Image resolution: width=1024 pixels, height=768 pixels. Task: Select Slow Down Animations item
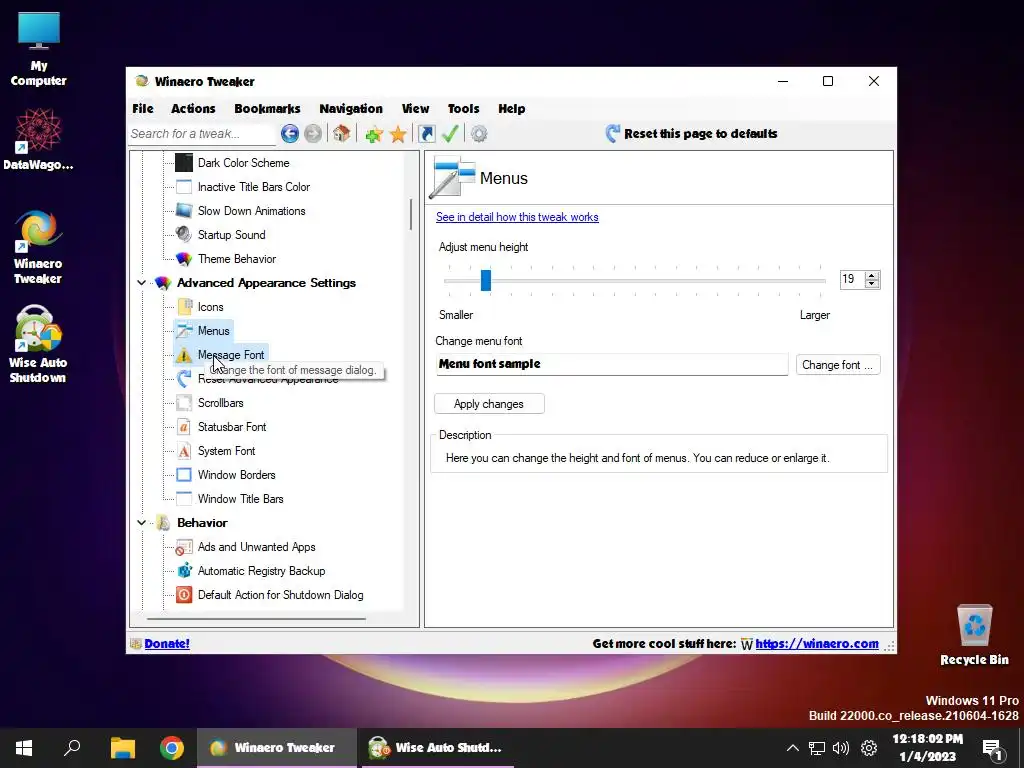251,211
